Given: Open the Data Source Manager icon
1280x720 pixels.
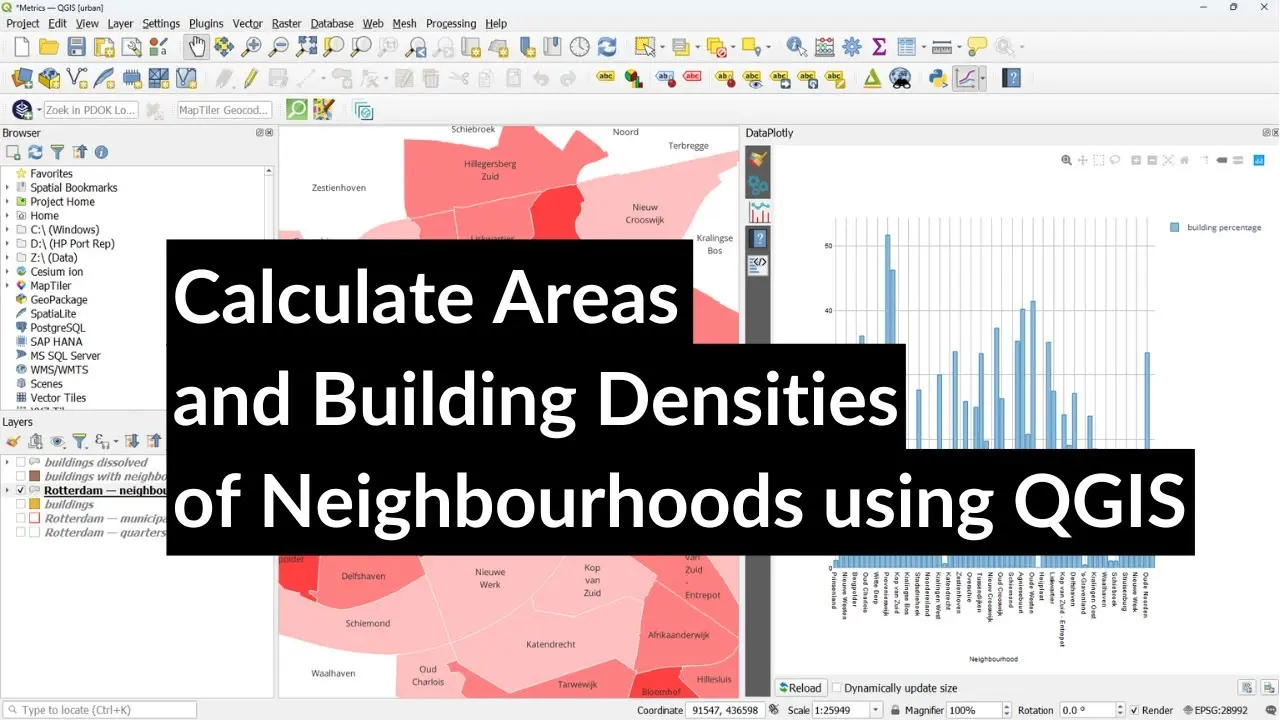Looking at the screenshot, I should 22,78.
